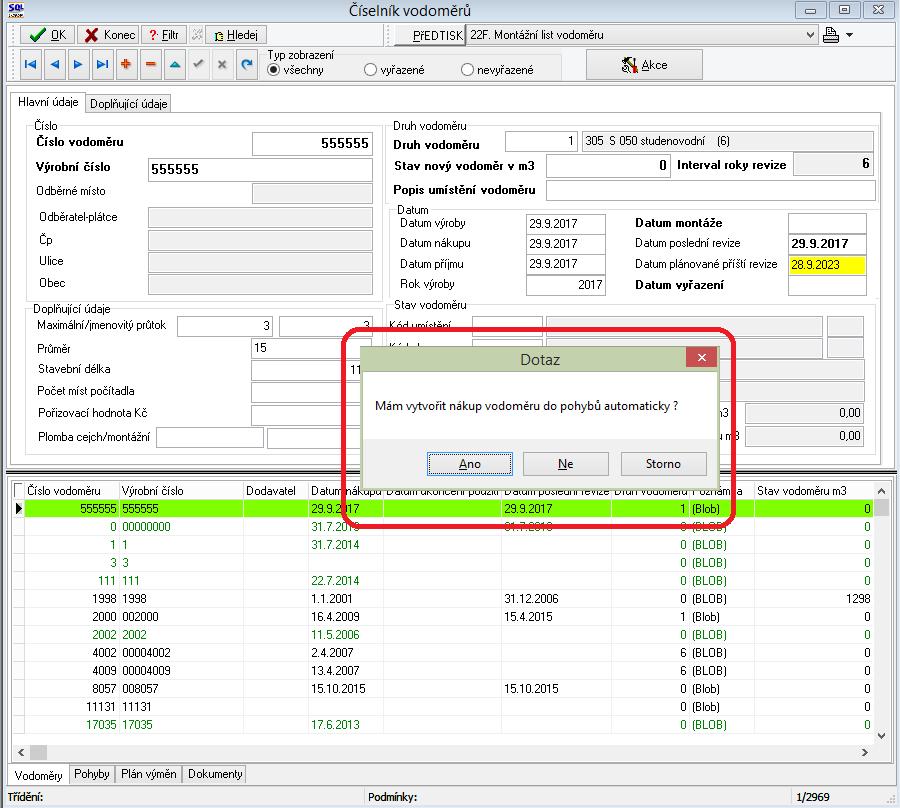This screenshot has width=900, height=808.
Task: Jump to the last record
Action: pos(102,65)
